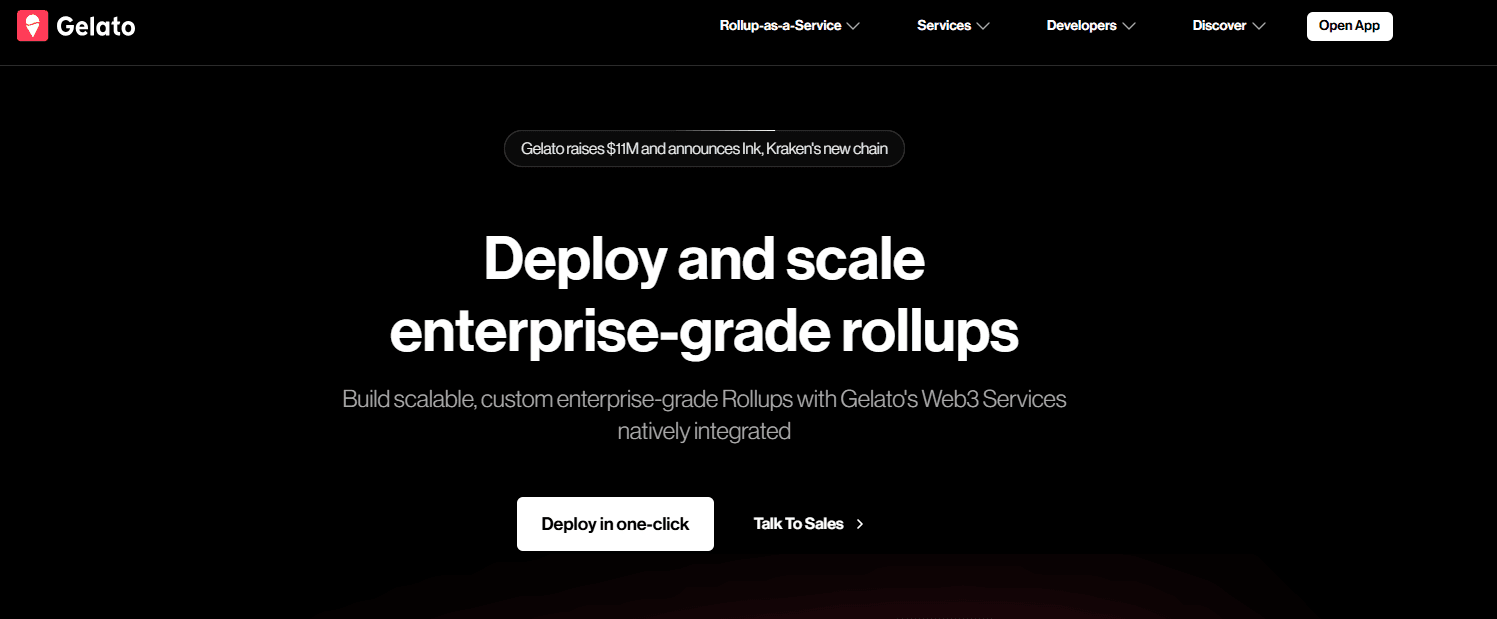Click the arrow icon after Talk To Sales
This screenshot has height=619, width=1497.
point(860,524)
